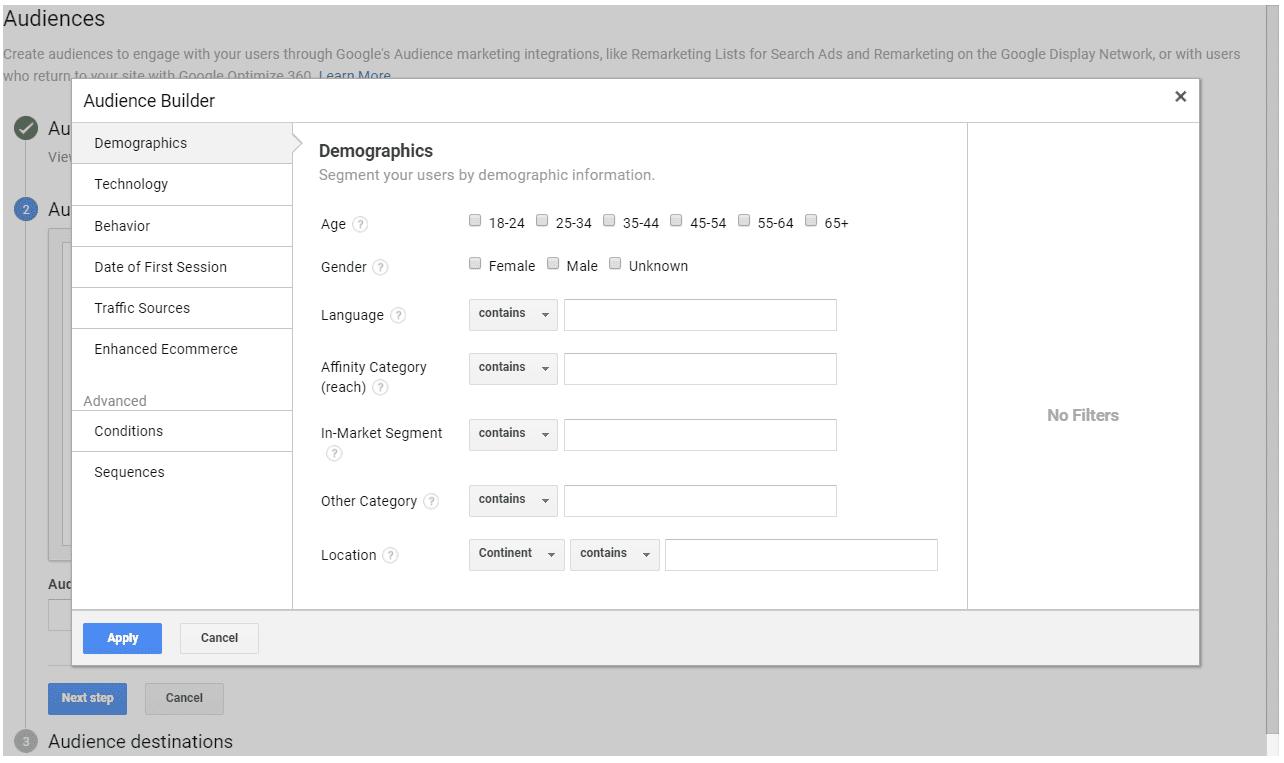1284x763 pixels.
Task: Open the In-Market Segment help icon
Action: [333, 453]
